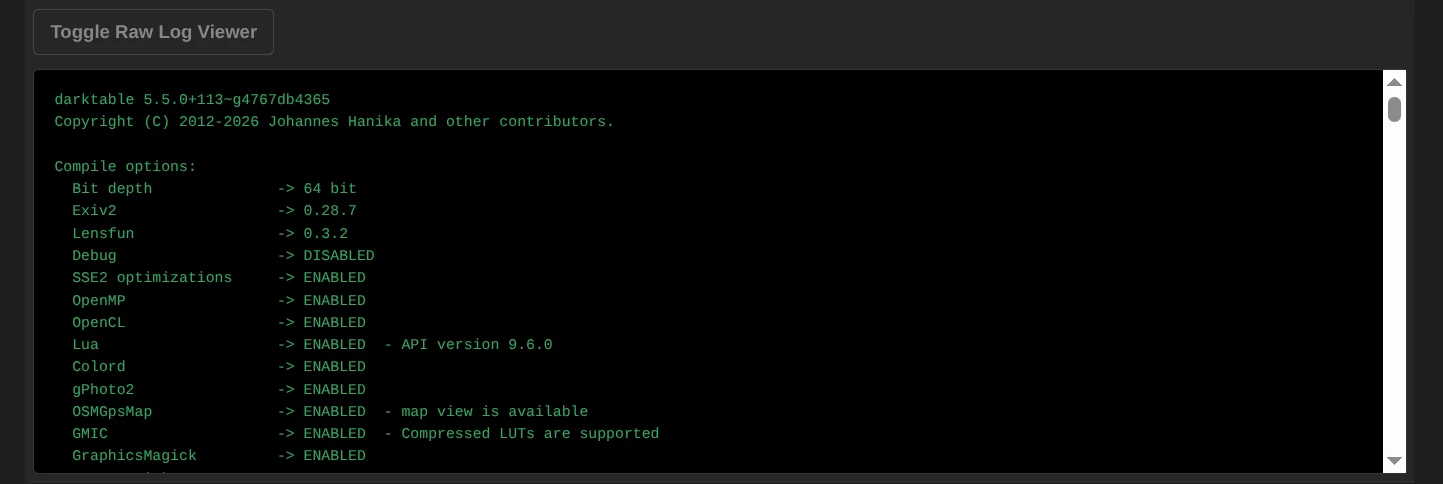Click the OSMGpsMap map view line

[x=330, y=412]
